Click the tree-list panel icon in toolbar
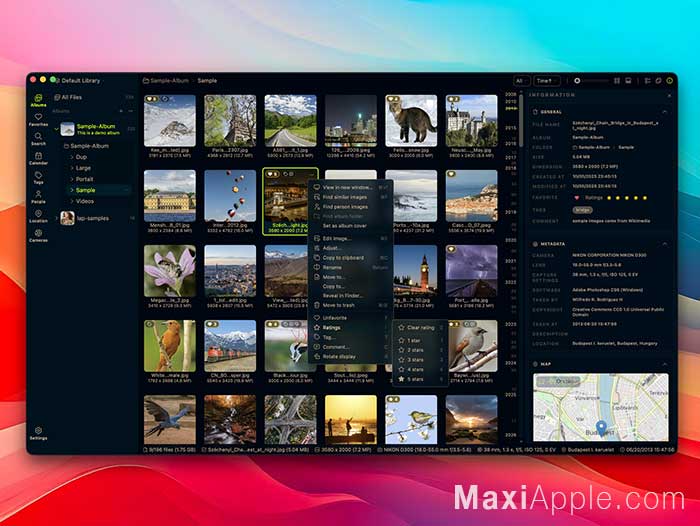 (x=647, y=81)
